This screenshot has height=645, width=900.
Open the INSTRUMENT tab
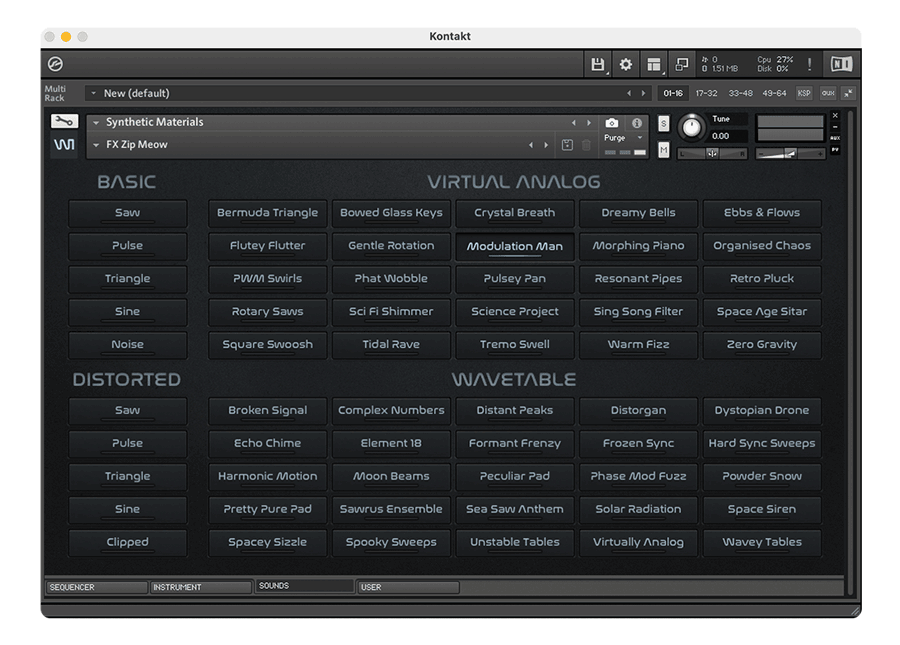201,587
